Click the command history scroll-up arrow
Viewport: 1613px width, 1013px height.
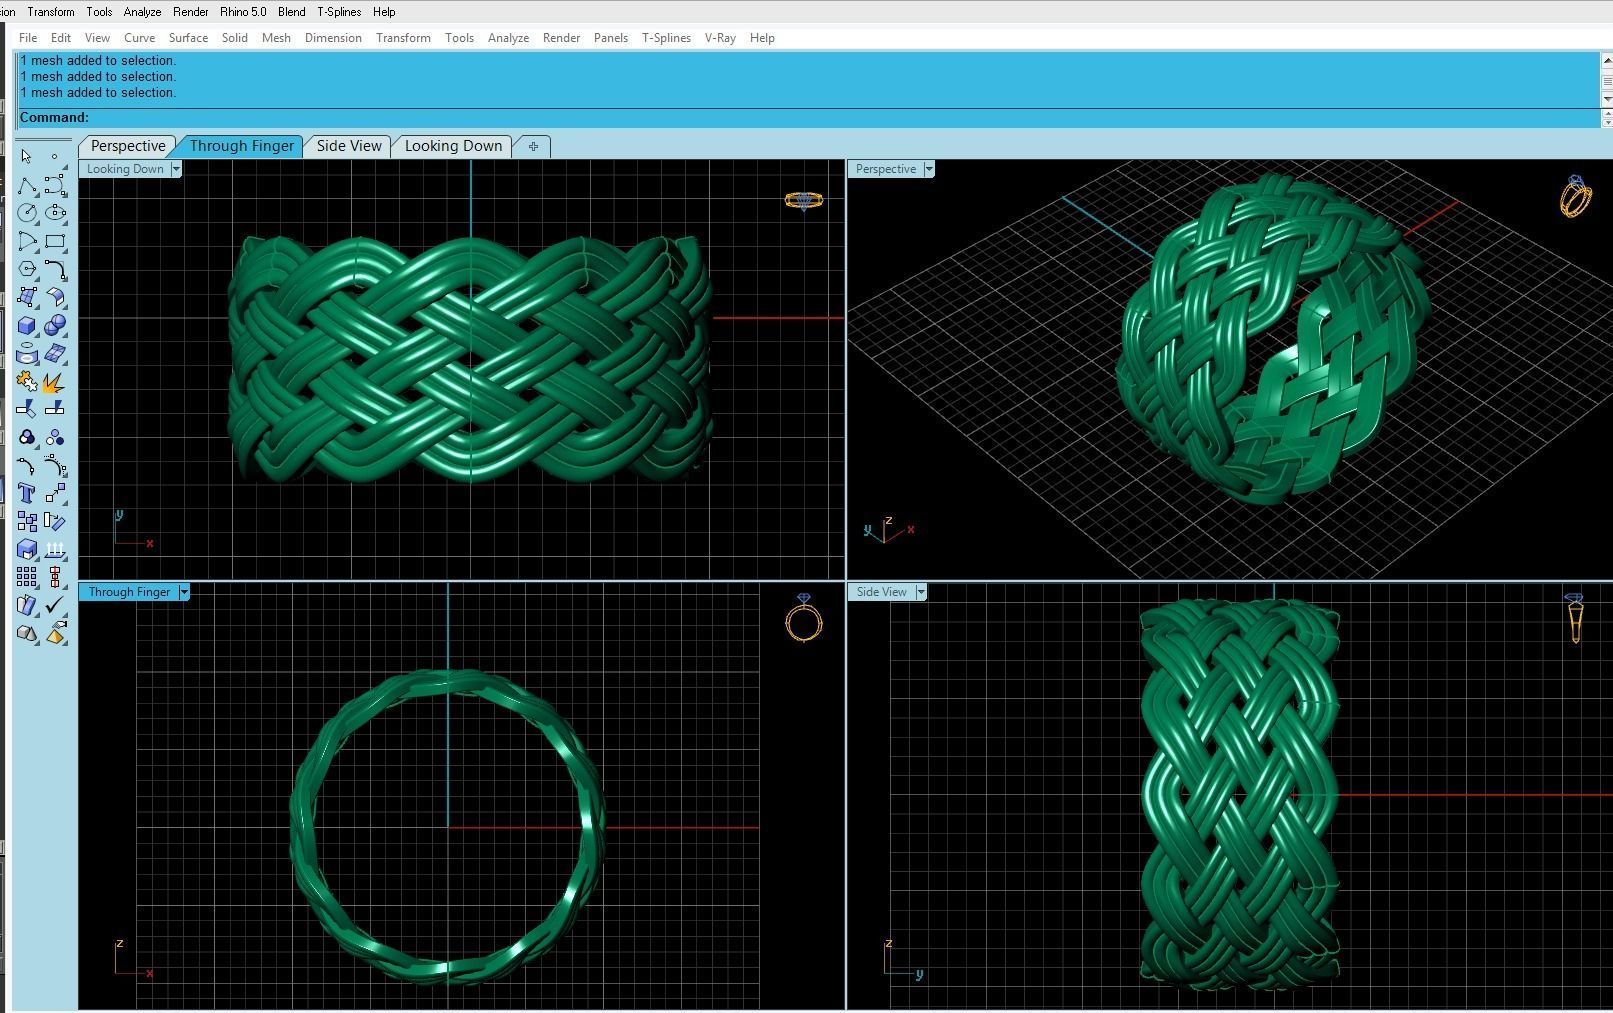pos(1606,61)
